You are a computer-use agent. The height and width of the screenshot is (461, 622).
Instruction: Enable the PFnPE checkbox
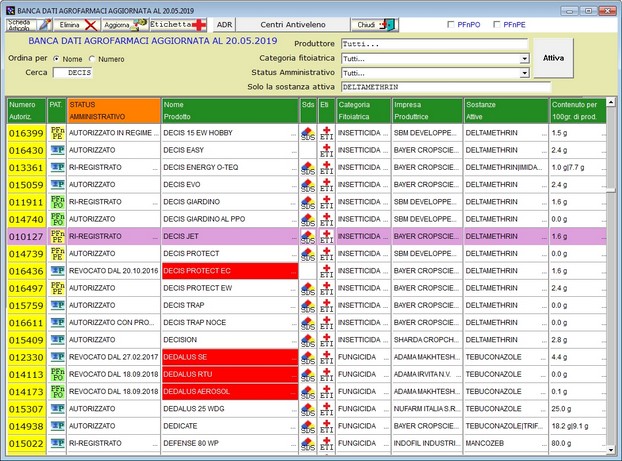pos(497,25)
